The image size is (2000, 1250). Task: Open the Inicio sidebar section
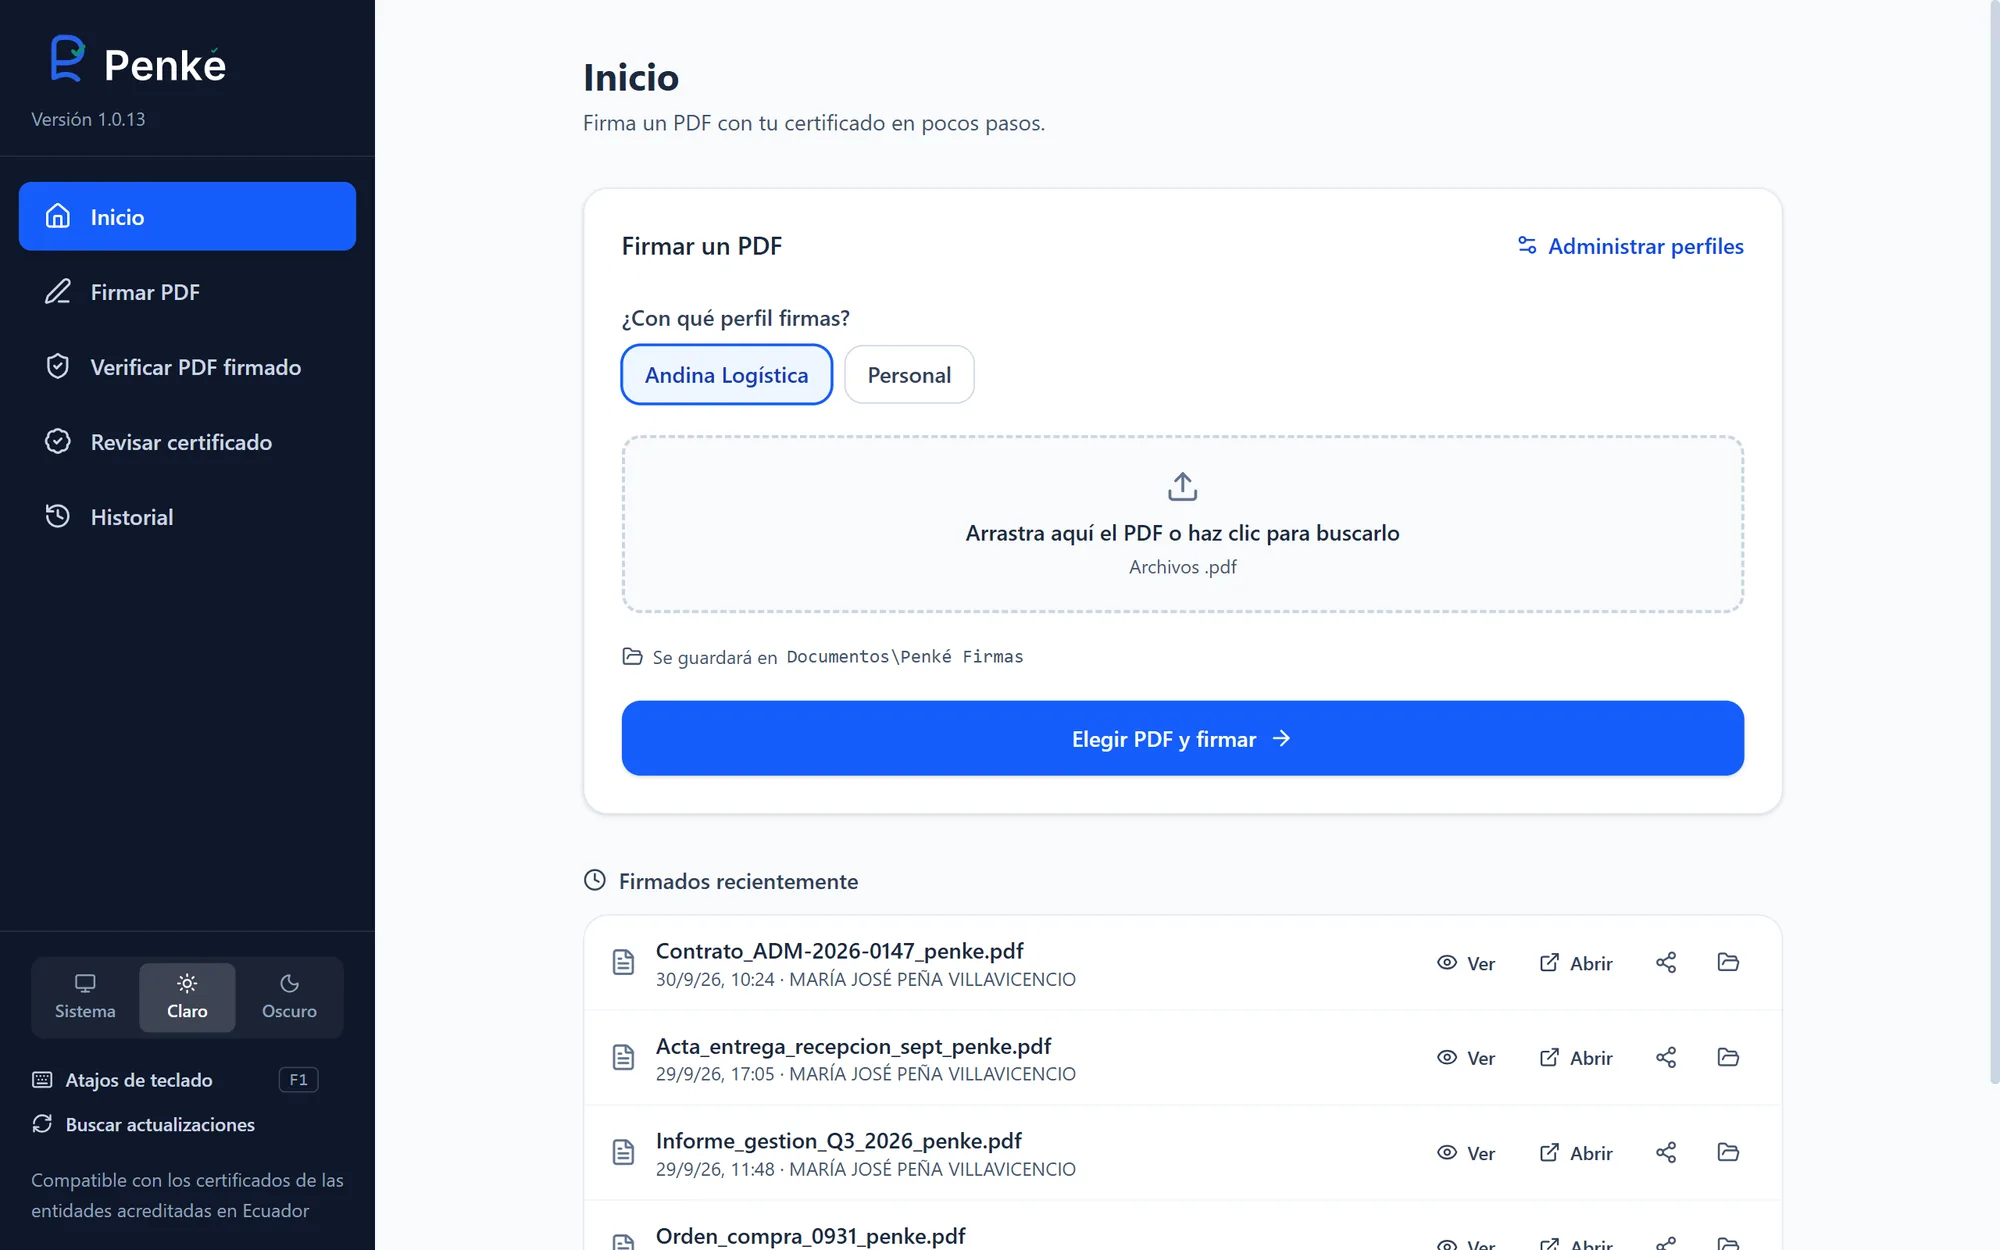coord(187,216)
